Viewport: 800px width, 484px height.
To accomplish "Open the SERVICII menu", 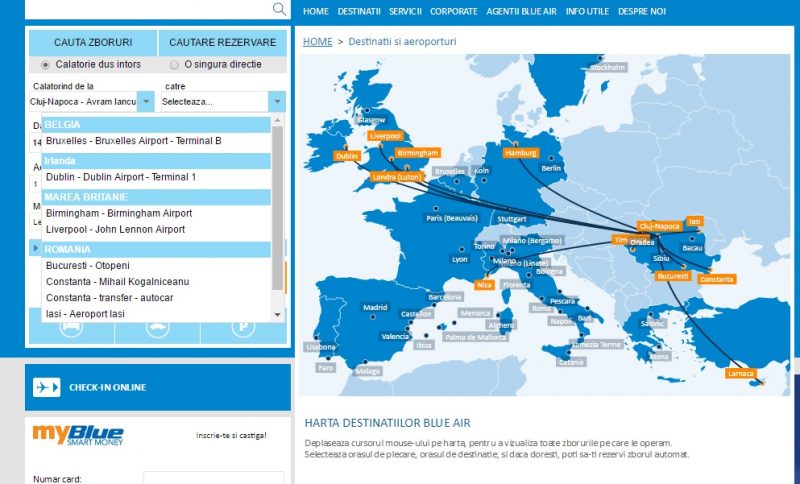I will pos(405,11).
